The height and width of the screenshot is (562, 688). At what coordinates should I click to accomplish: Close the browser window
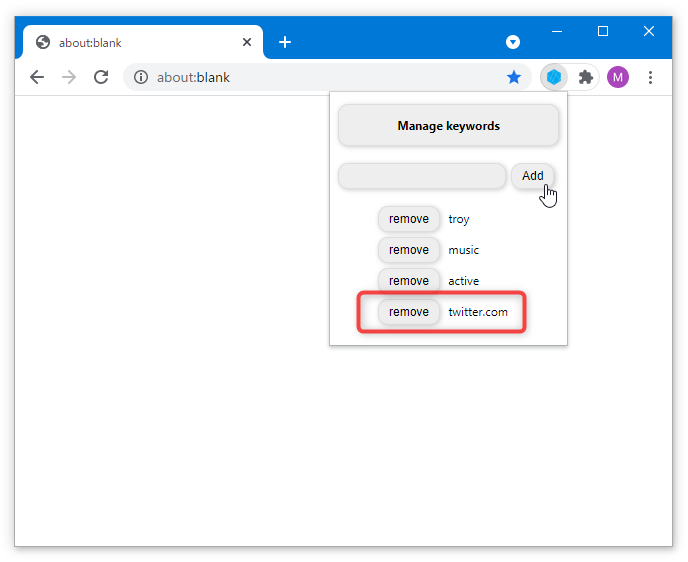pos(649,31)
